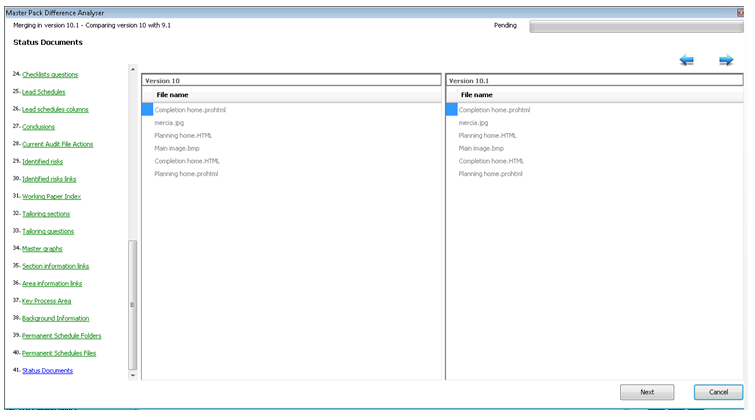Open Background Information link
The height and width of the screenshot is (420, 755).
click(55, 318)
